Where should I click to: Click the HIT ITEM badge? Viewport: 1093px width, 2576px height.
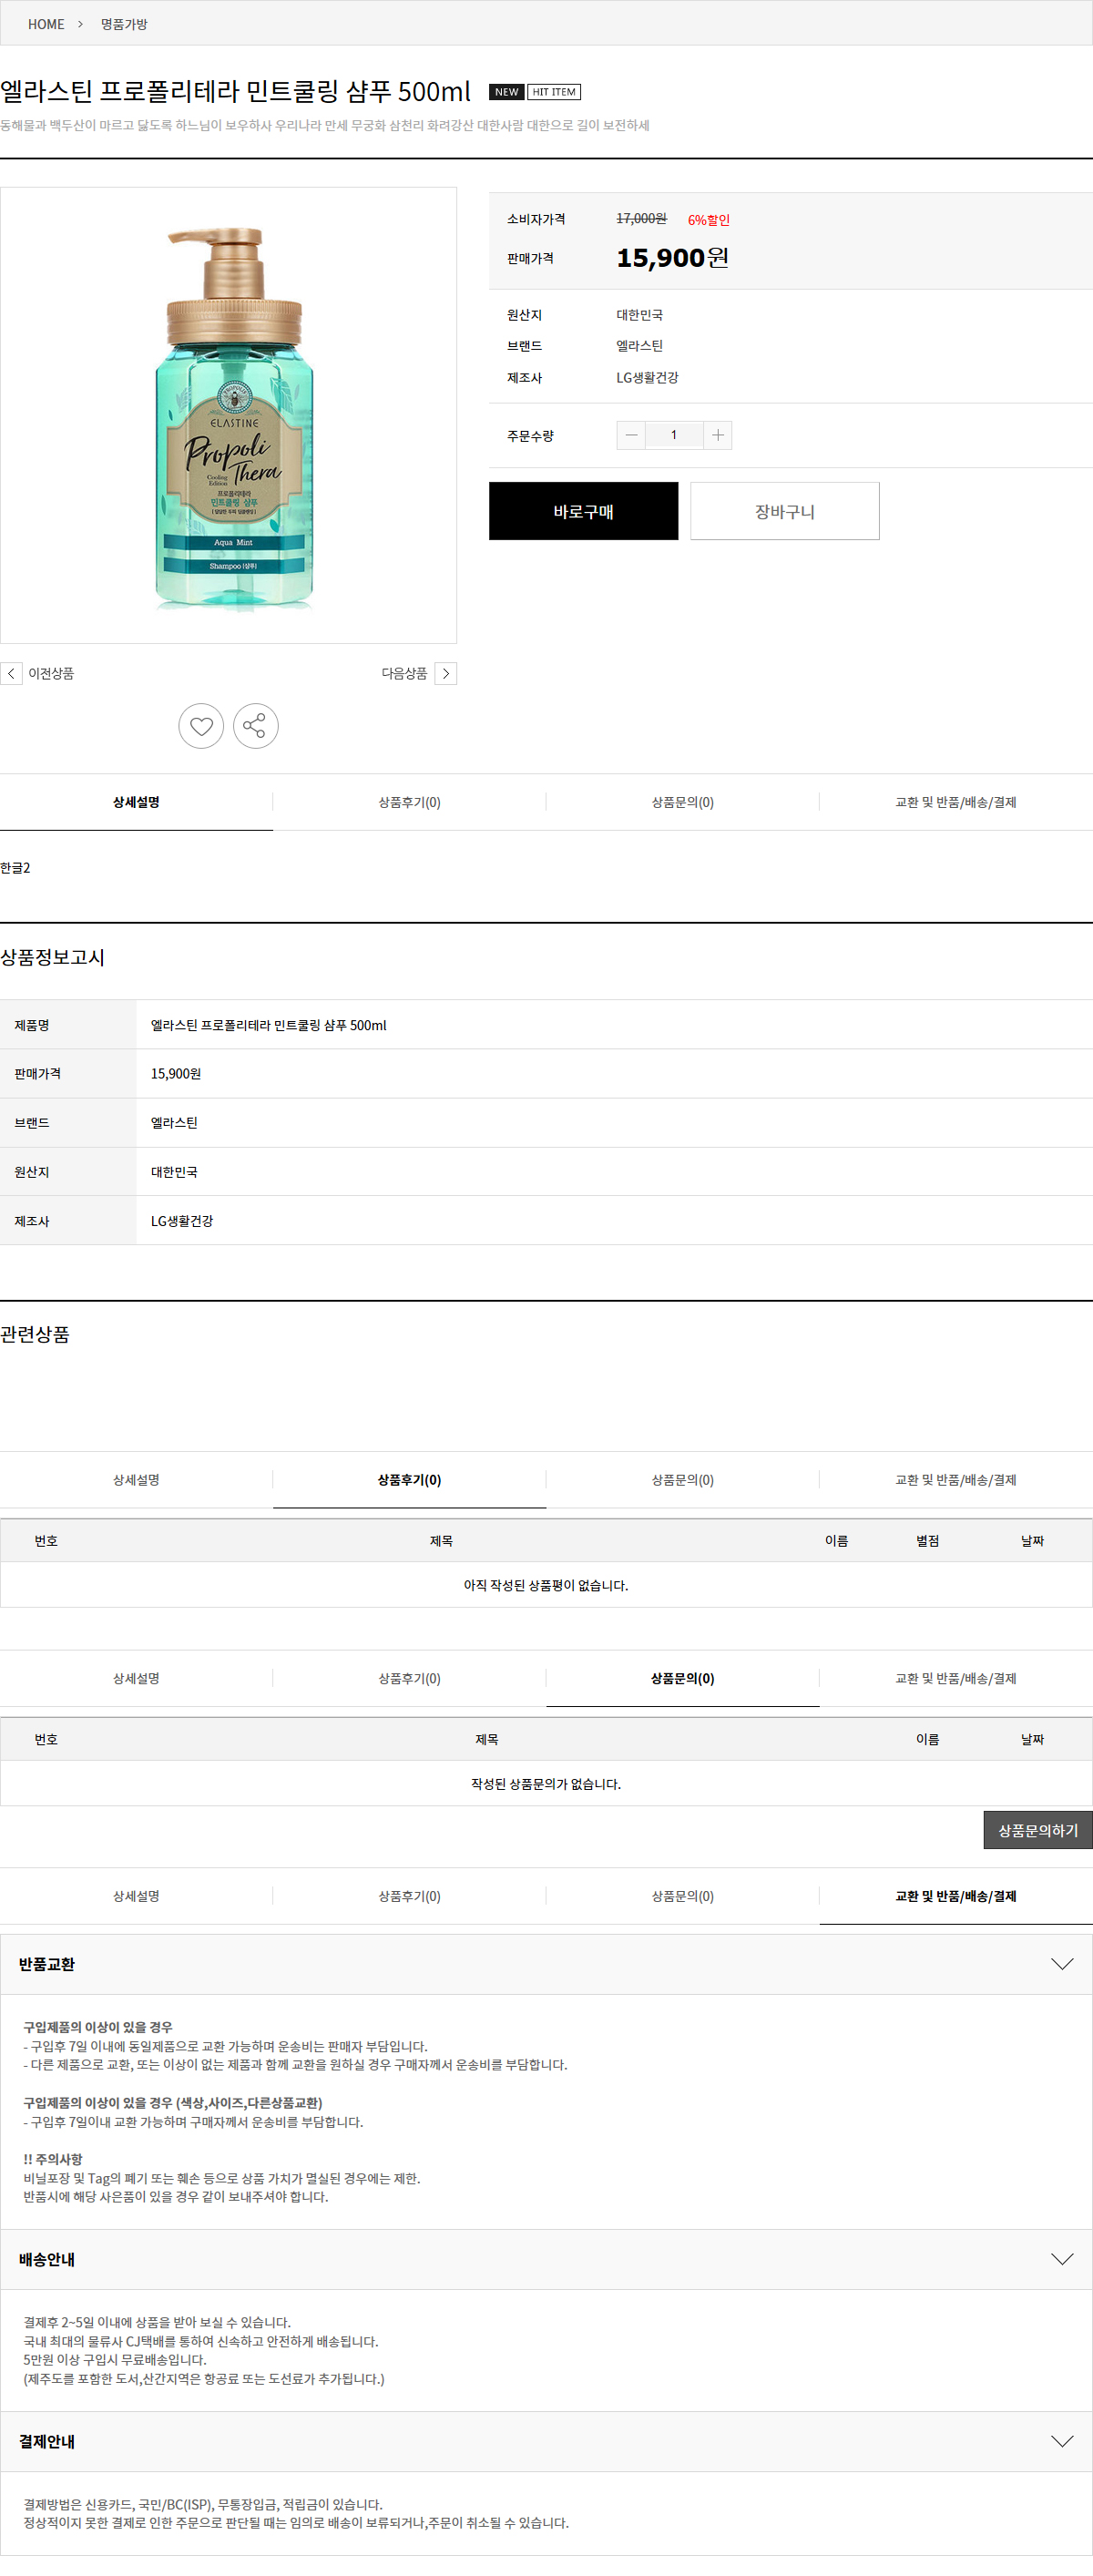(x=554, y=92)
